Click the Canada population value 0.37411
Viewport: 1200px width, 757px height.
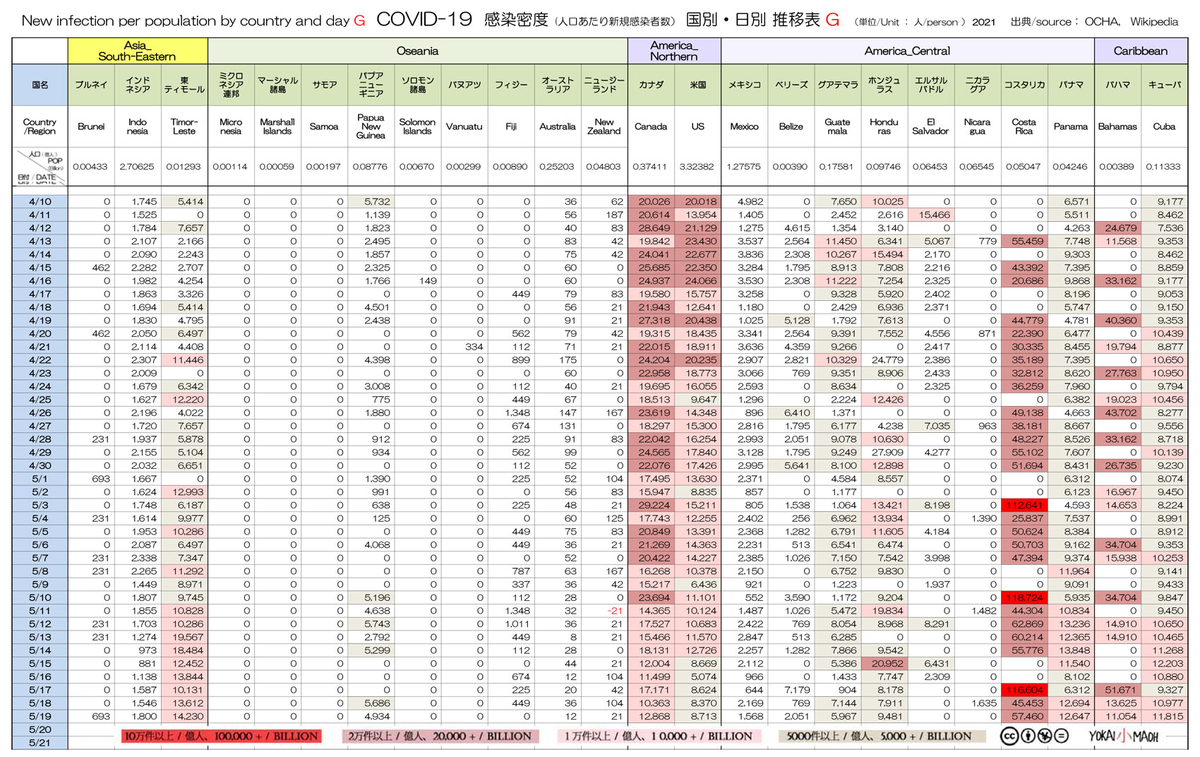[651, 166]
